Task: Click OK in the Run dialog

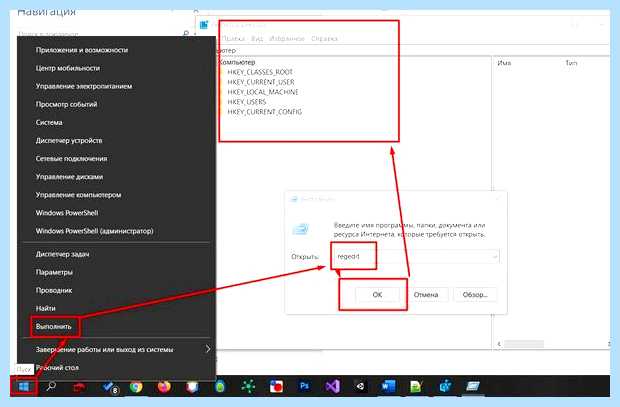Action: click(377, 295)
